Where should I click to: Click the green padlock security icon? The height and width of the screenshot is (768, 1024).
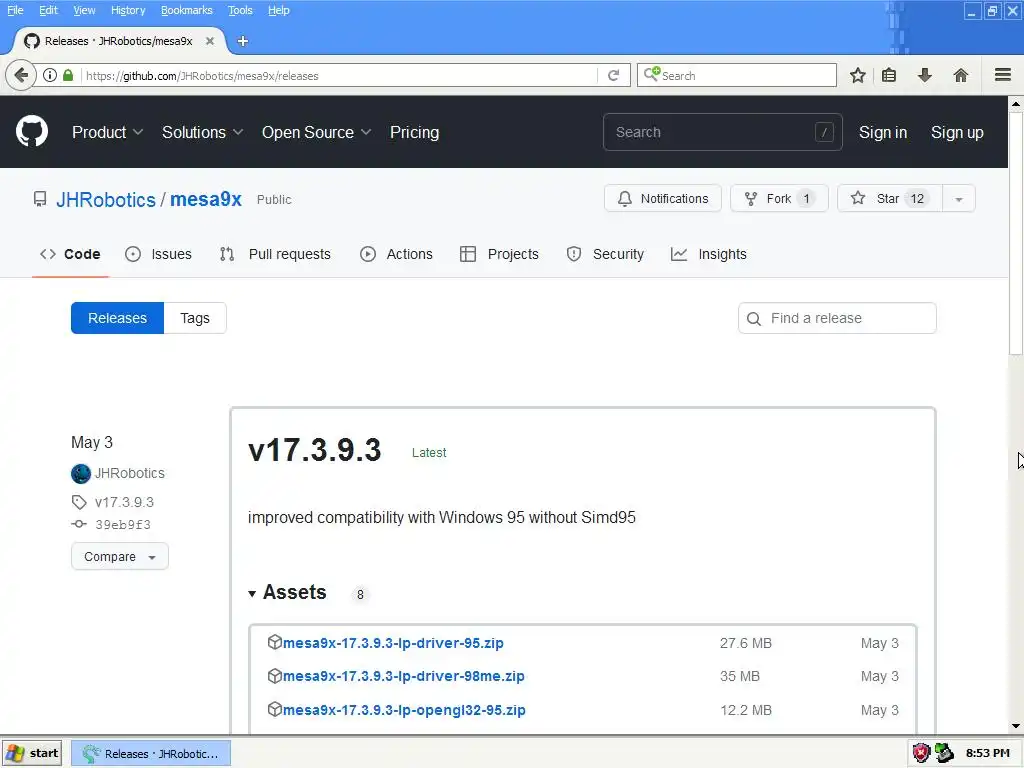68,75
